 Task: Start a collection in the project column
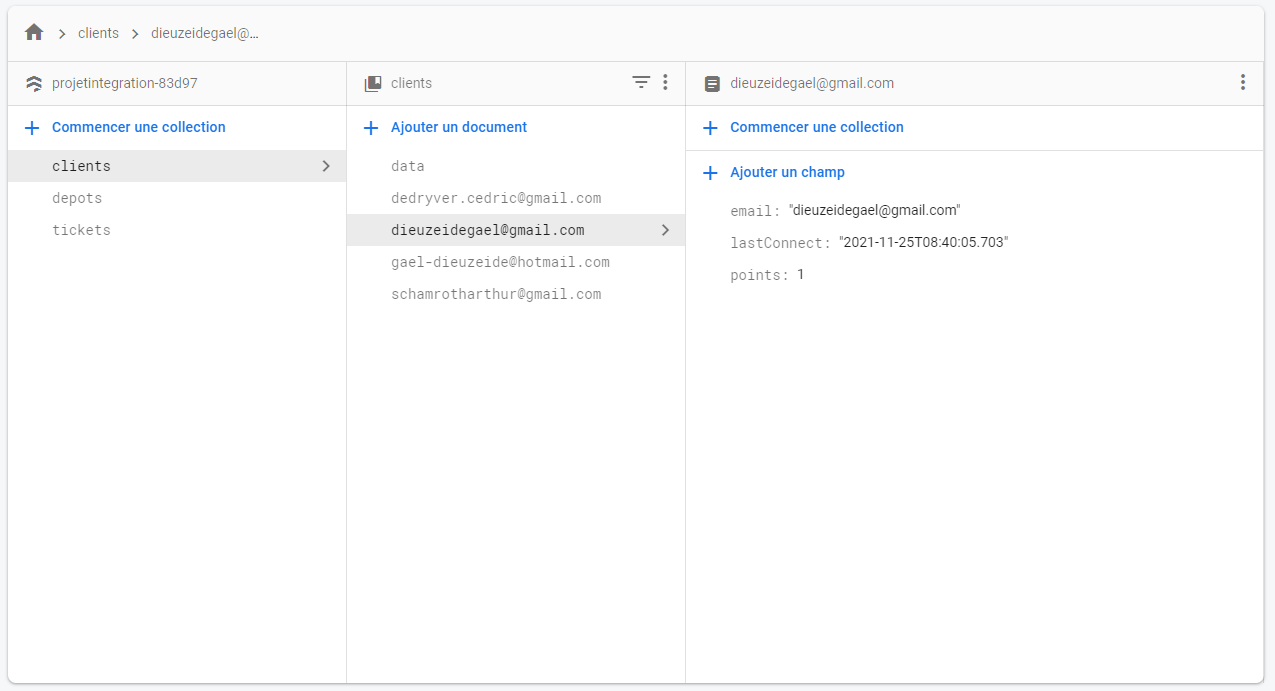click(x=139, y=127)
